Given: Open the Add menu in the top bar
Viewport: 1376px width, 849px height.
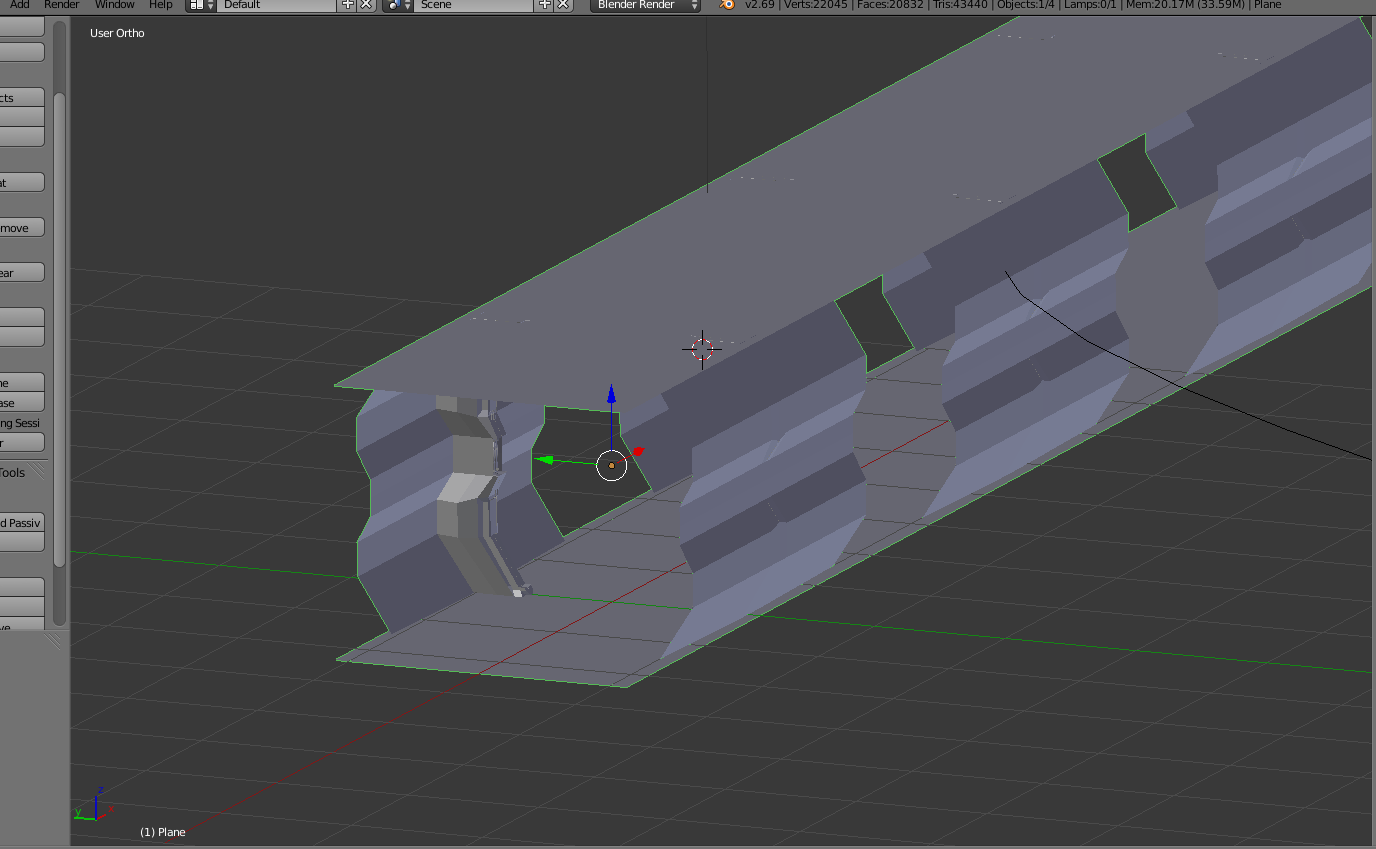Looking at the screenshot, I should 19,5.
